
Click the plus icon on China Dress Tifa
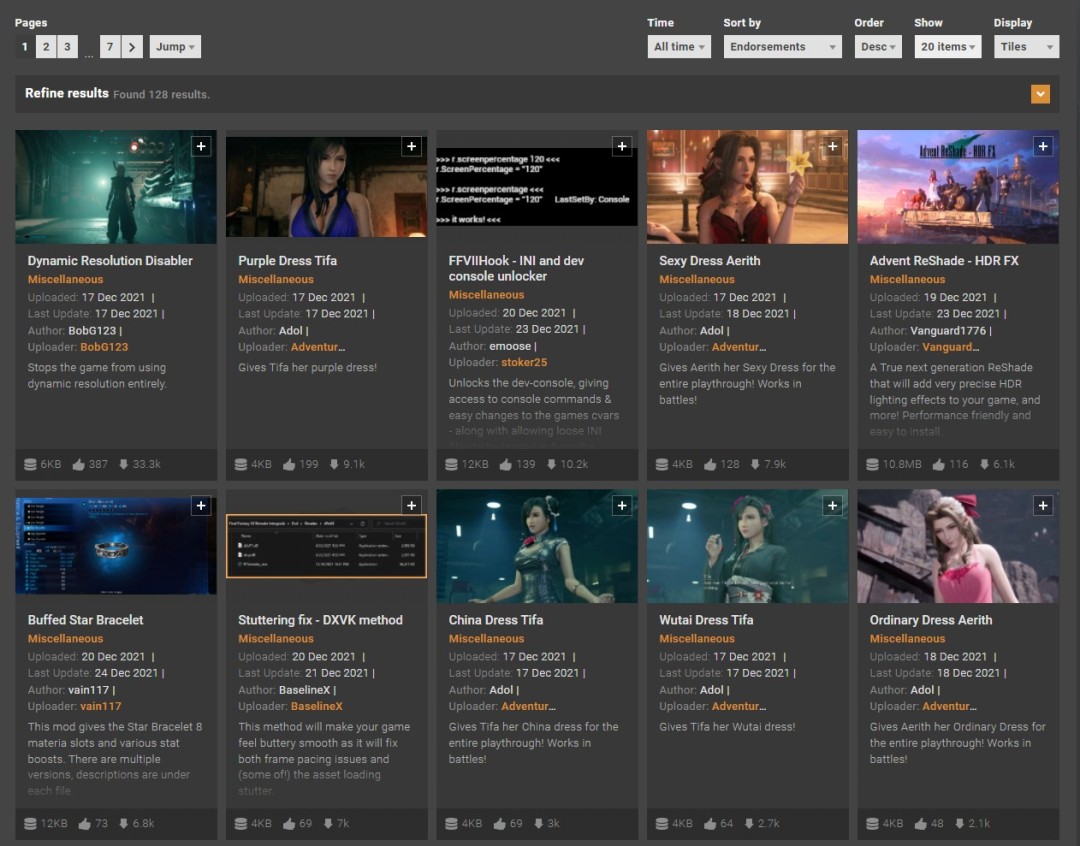622,506
